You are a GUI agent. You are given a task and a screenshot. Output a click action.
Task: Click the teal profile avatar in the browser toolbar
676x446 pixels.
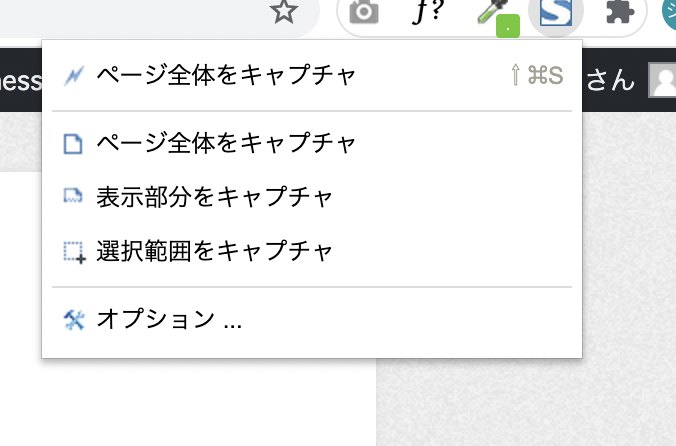[670, 14]
